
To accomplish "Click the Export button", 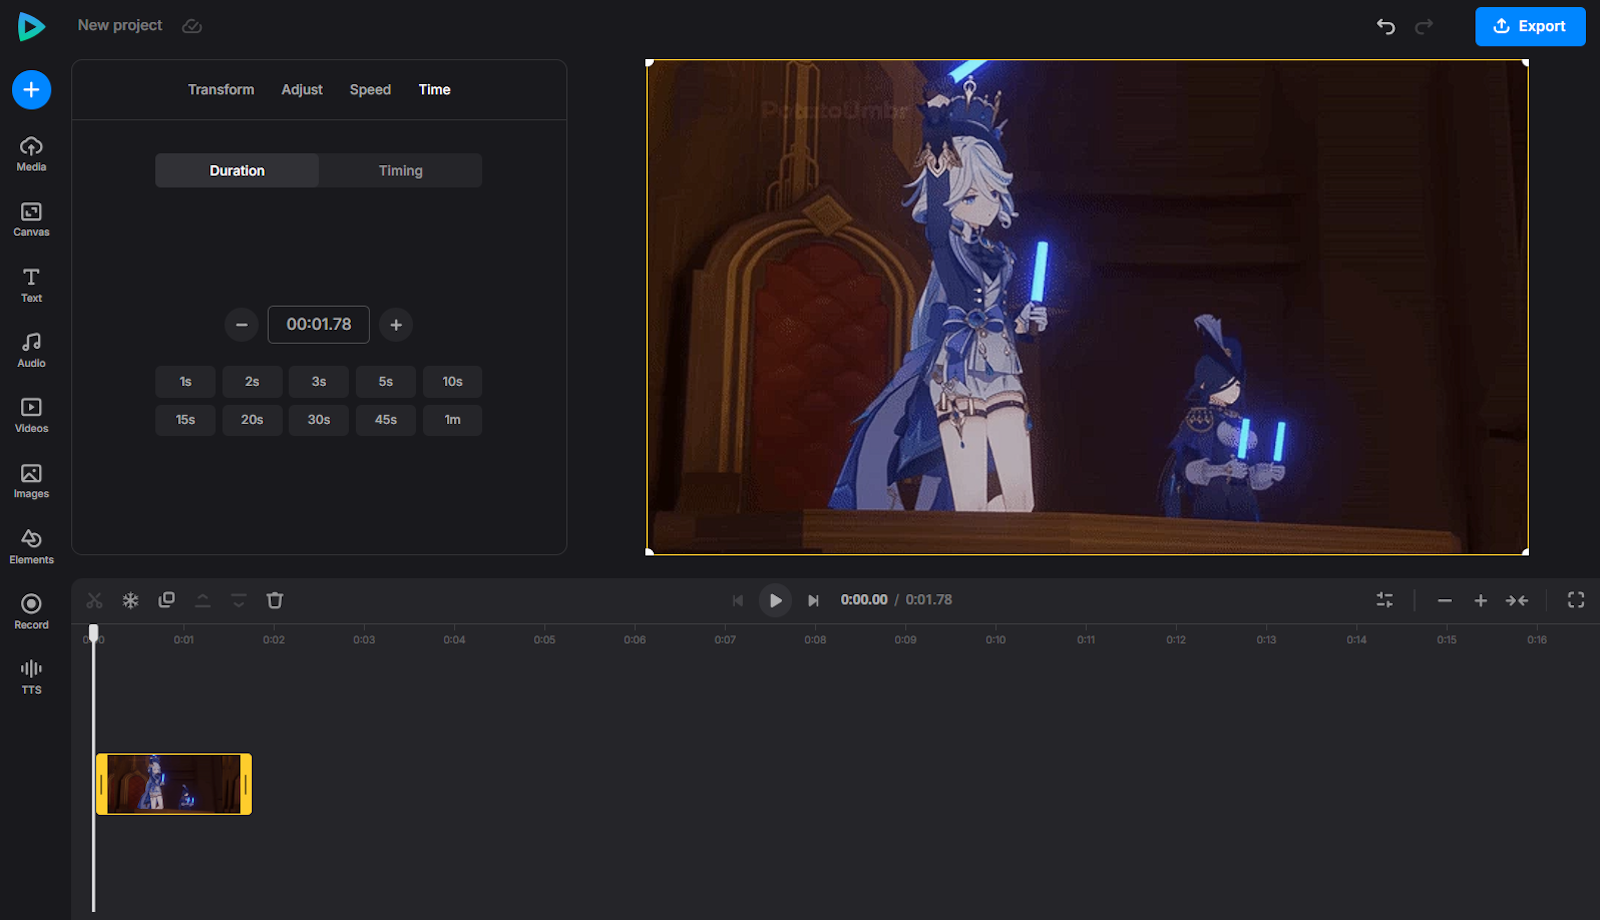I will [1529, 27].
